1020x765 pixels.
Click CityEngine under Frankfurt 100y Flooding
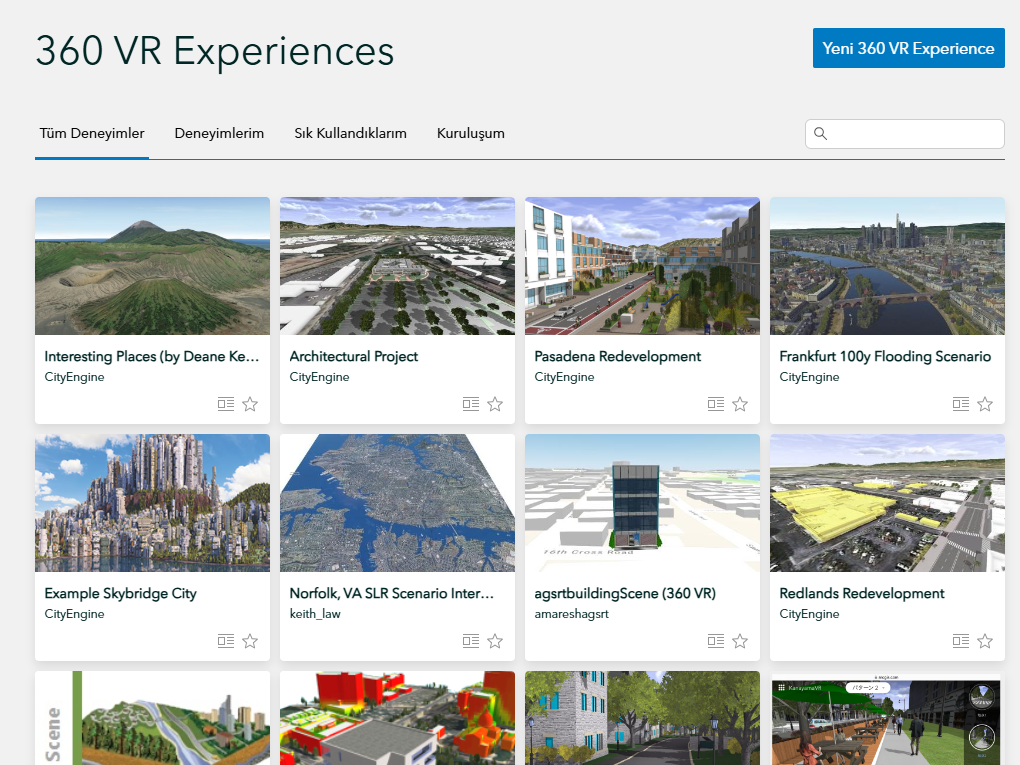[809, 377]
